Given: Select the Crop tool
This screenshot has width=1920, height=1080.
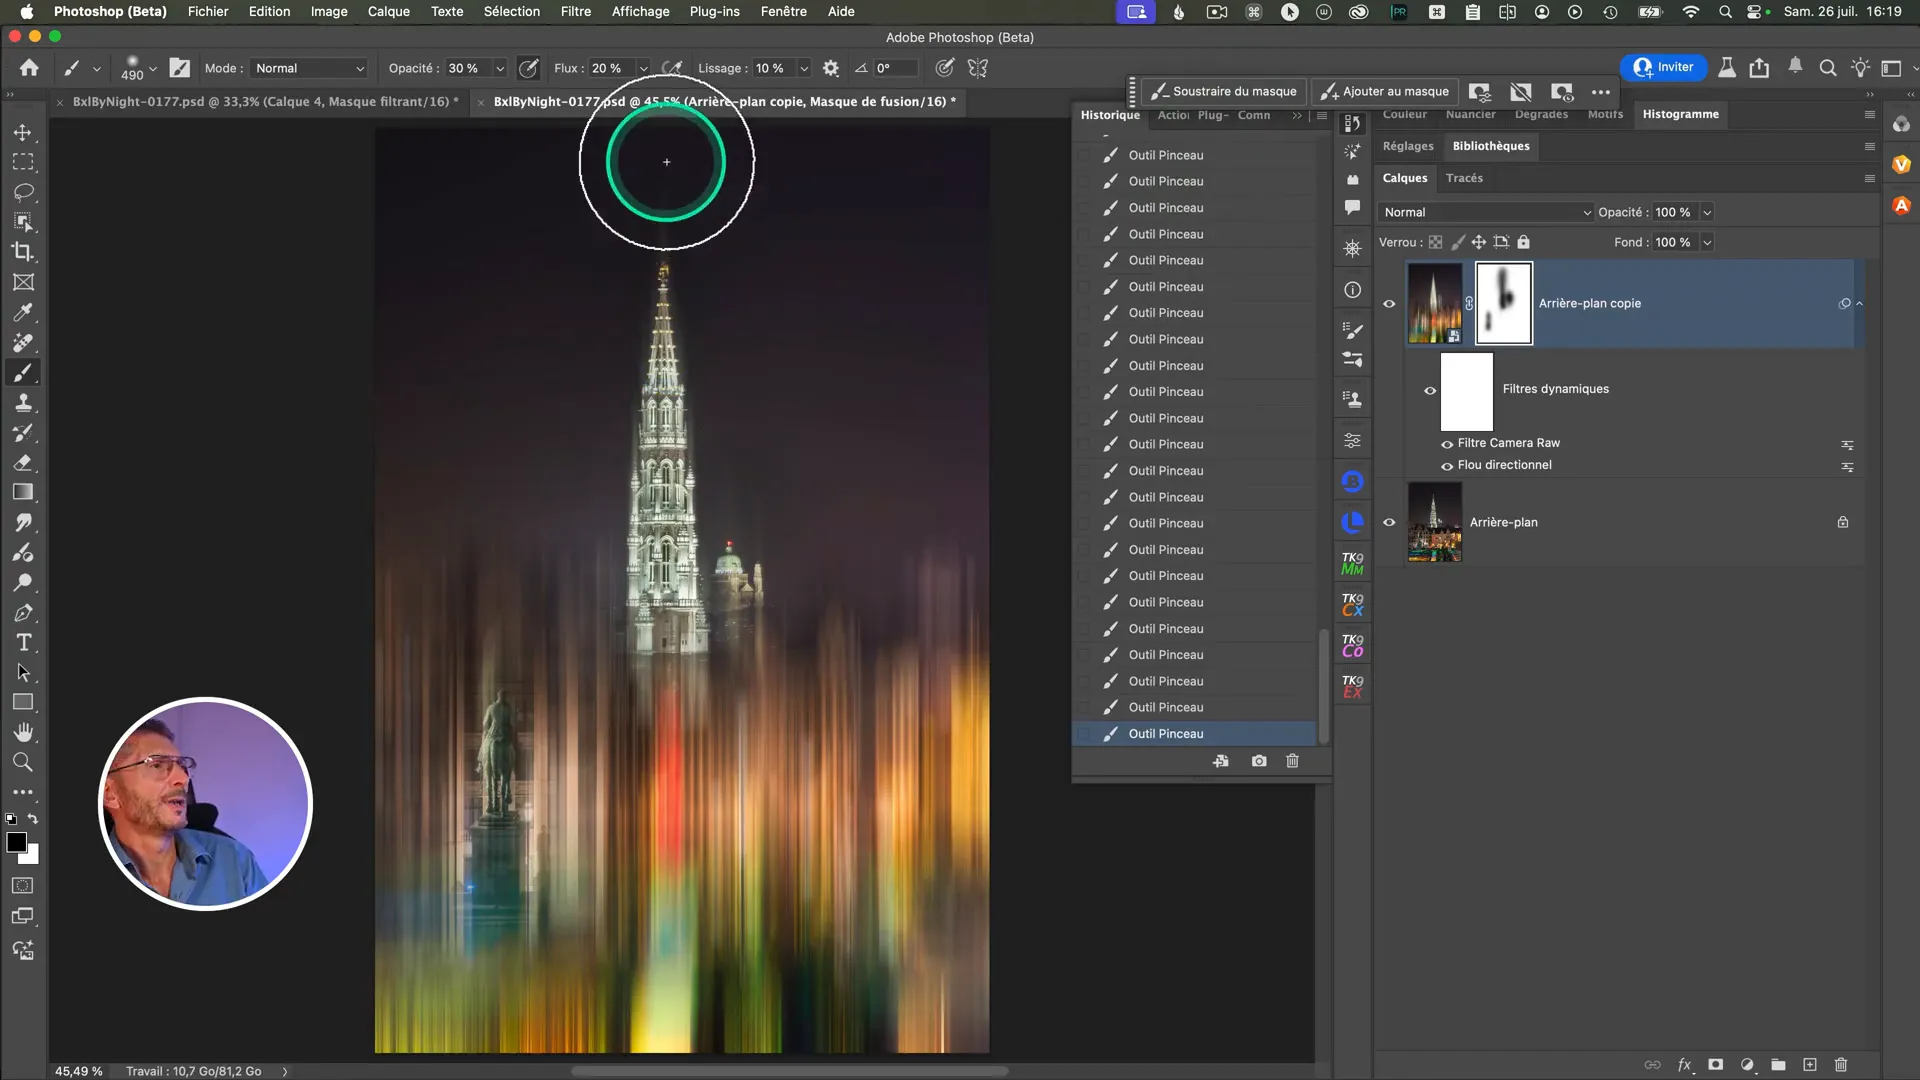Looking at the screenshot, I should [x=23, y=252].
